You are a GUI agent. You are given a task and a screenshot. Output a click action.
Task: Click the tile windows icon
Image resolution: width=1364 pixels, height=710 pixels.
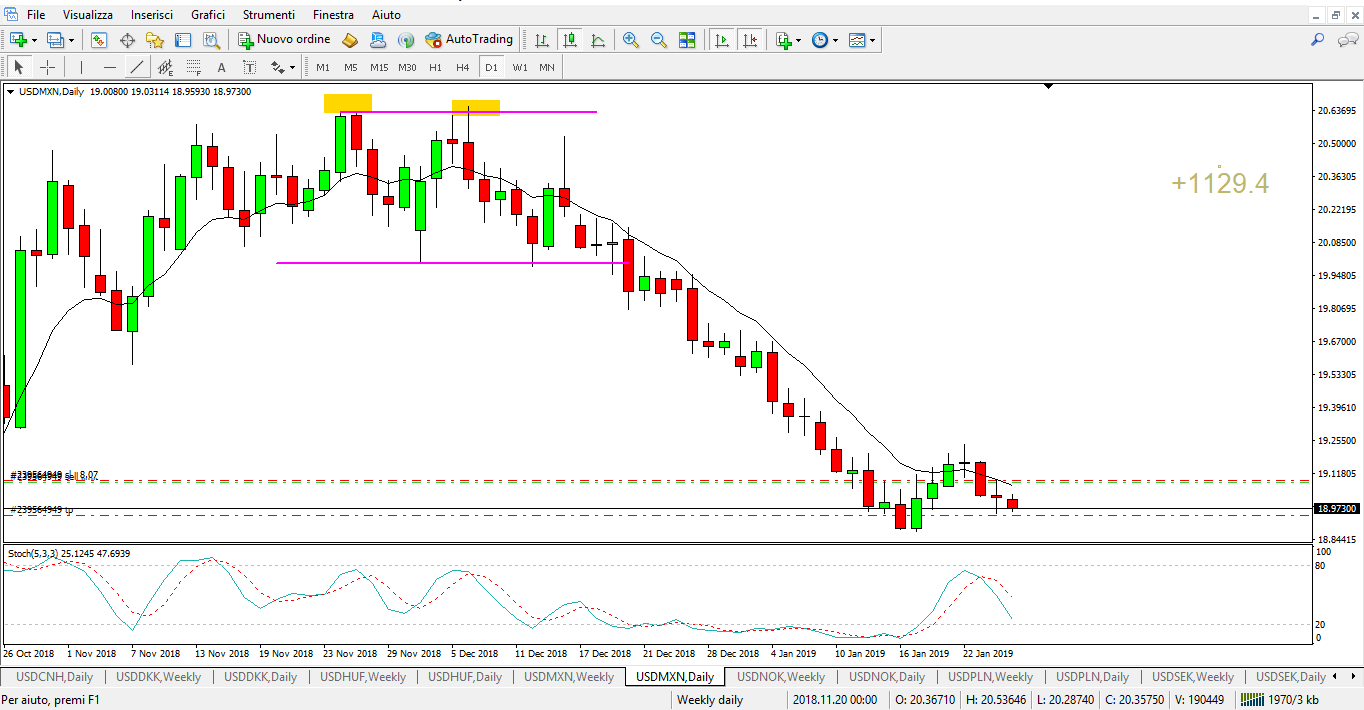687,40
